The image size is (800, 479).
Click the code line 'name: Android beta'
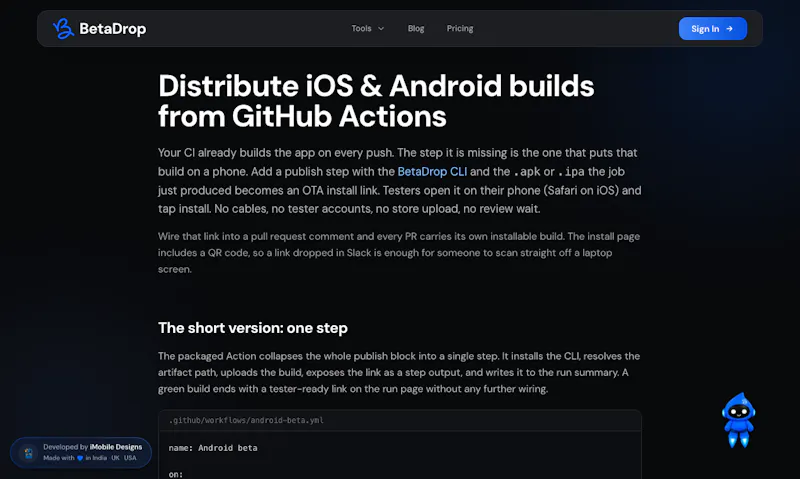pos(213,448)
